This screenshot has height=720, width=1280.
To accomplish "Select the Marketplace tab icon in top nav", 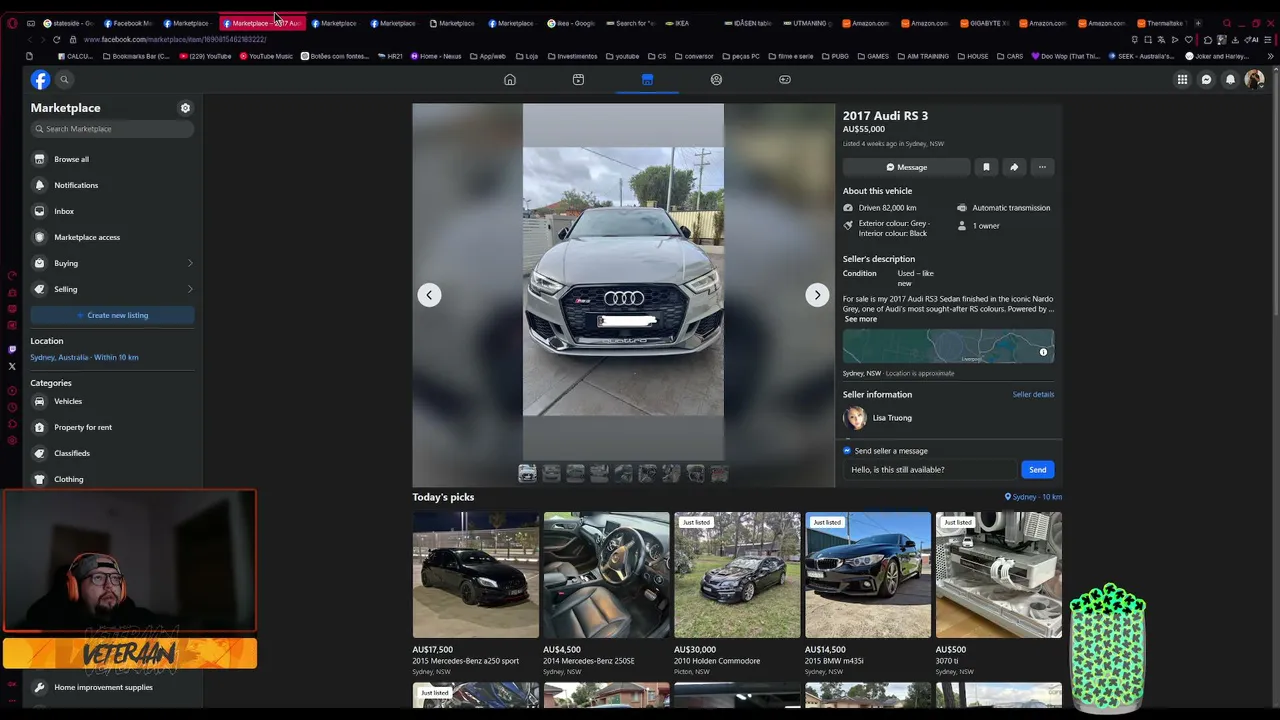I will click(647, 80).
